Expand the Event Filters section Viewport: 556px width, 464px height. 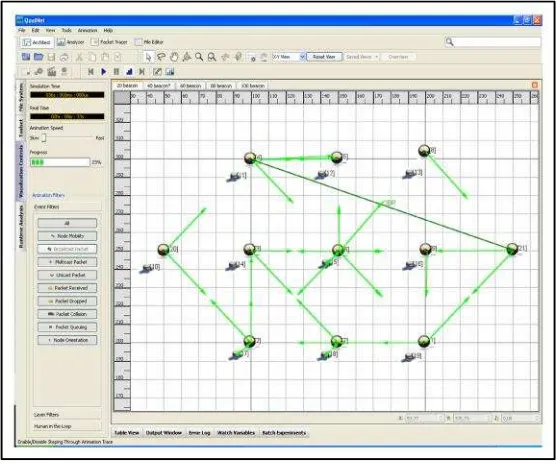[x=67, y=207]
